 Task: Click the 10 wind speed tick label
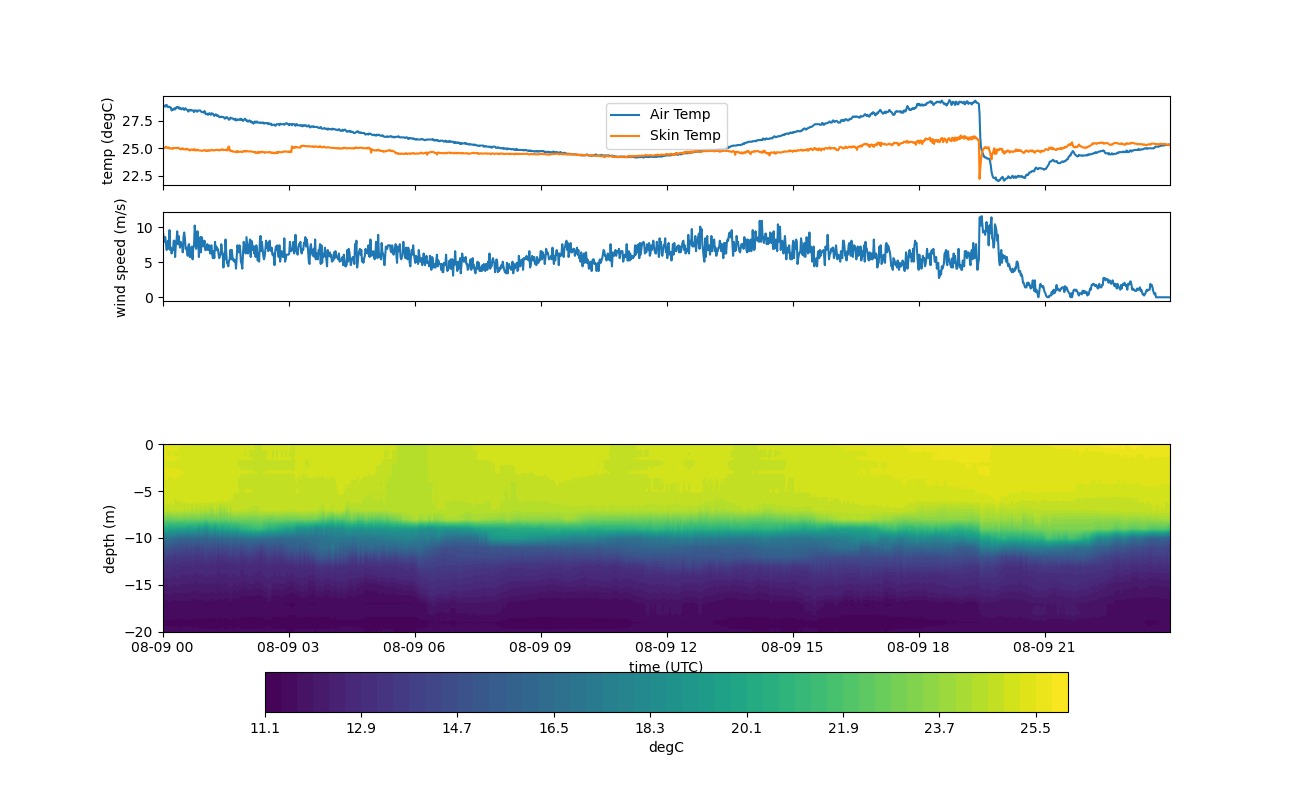(144, 228)
